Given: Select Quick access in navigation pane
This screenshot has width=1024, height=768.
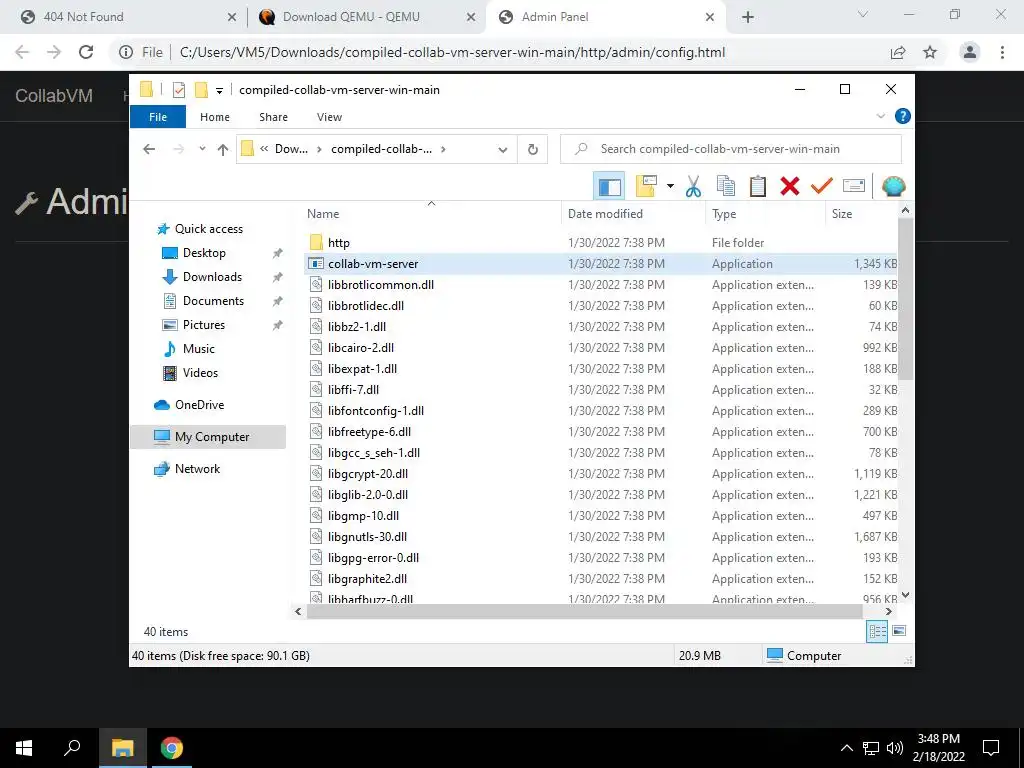Looking at the screenshot, I should point(208,229).
